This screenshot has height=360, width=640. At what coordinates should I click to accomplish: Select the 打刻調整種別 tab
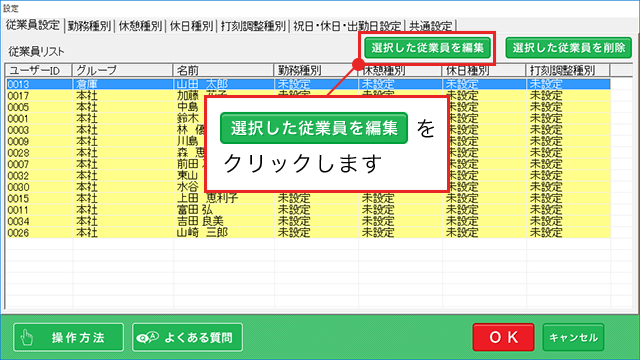253,26
